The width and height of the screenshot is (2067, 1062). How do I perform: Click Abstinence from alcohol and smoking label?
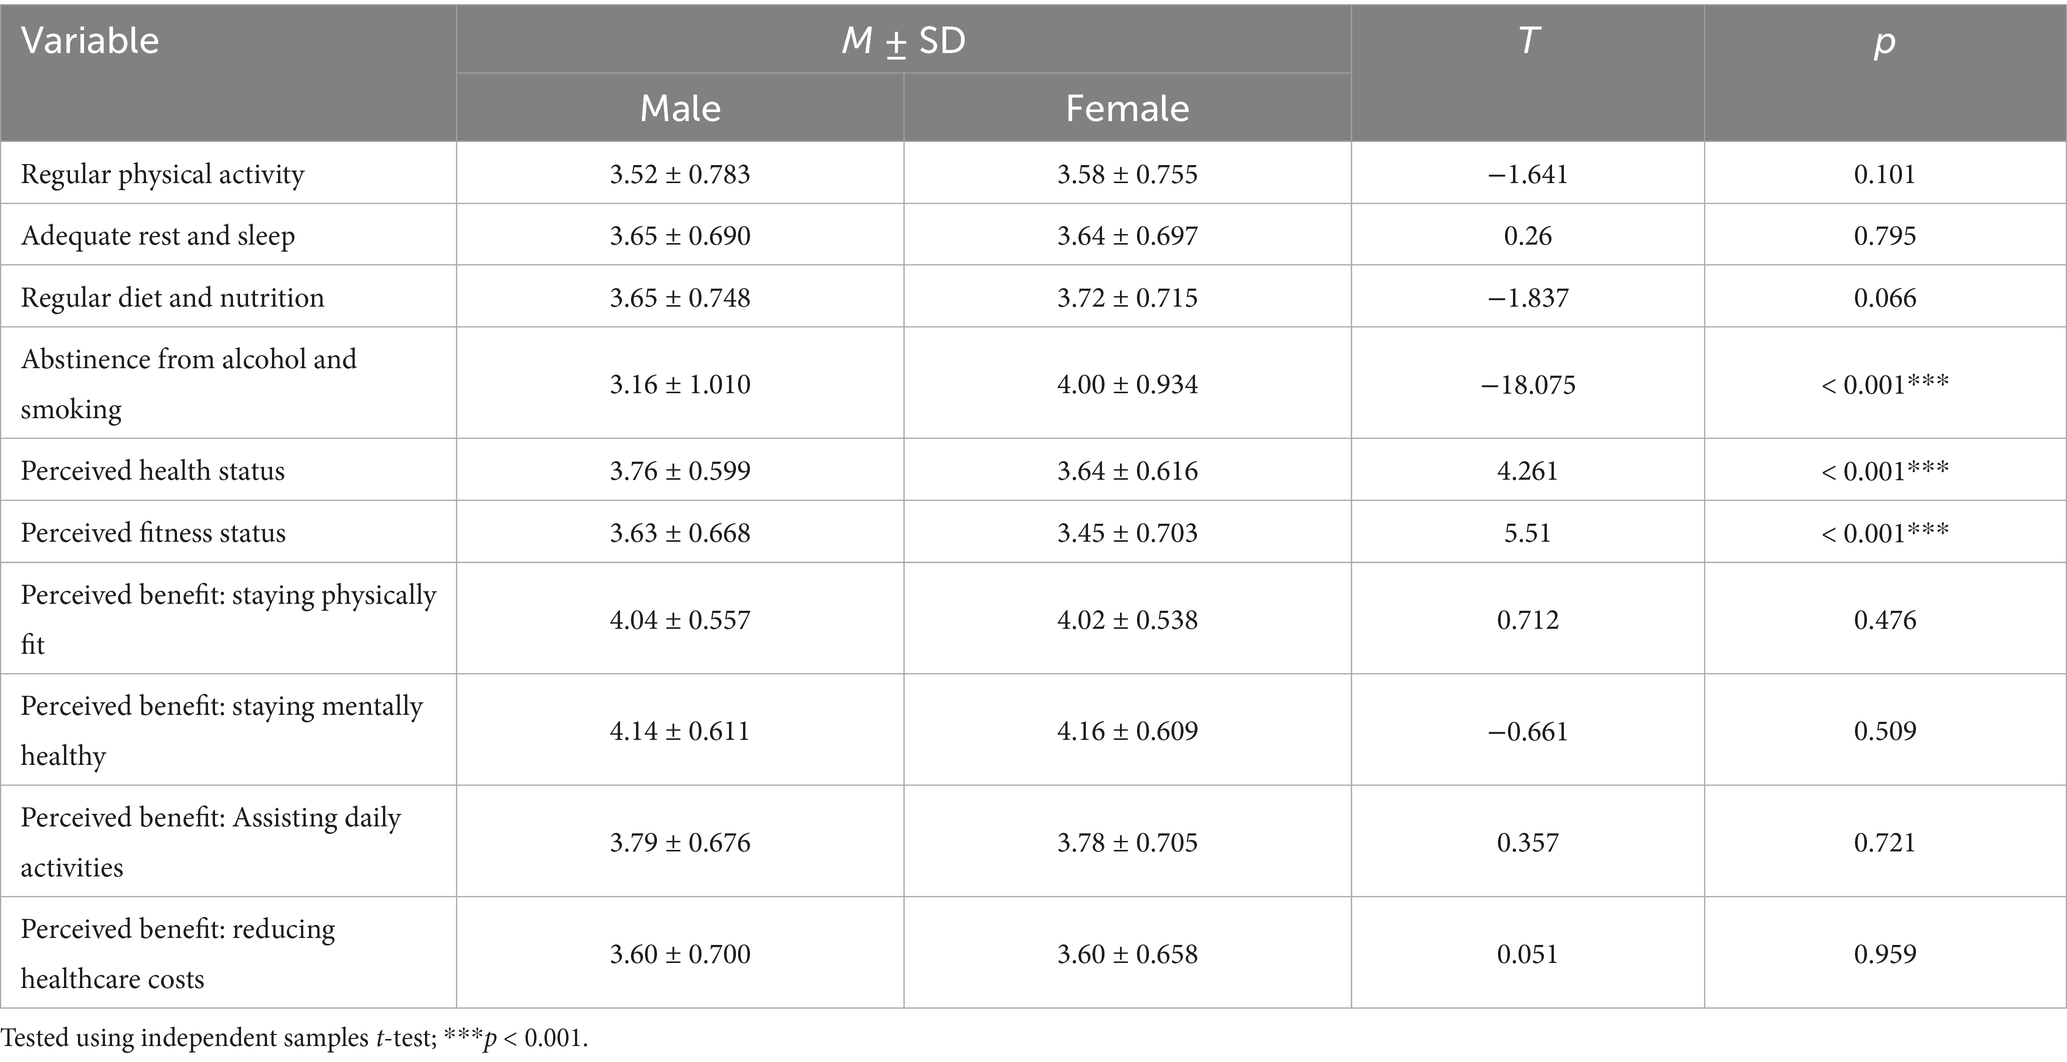(188, 384)
